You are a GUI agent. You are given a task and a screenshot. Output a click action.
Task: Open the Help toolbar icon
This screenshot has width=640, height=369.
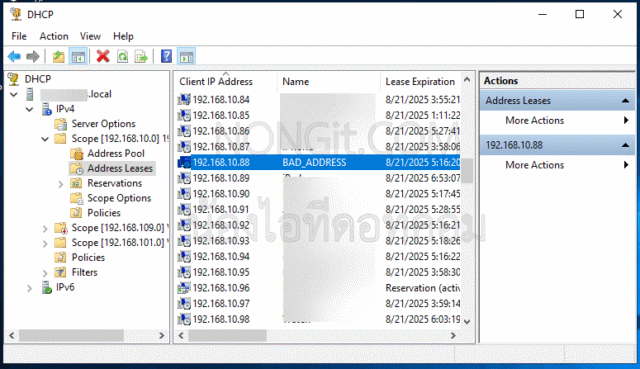point(167,56)
